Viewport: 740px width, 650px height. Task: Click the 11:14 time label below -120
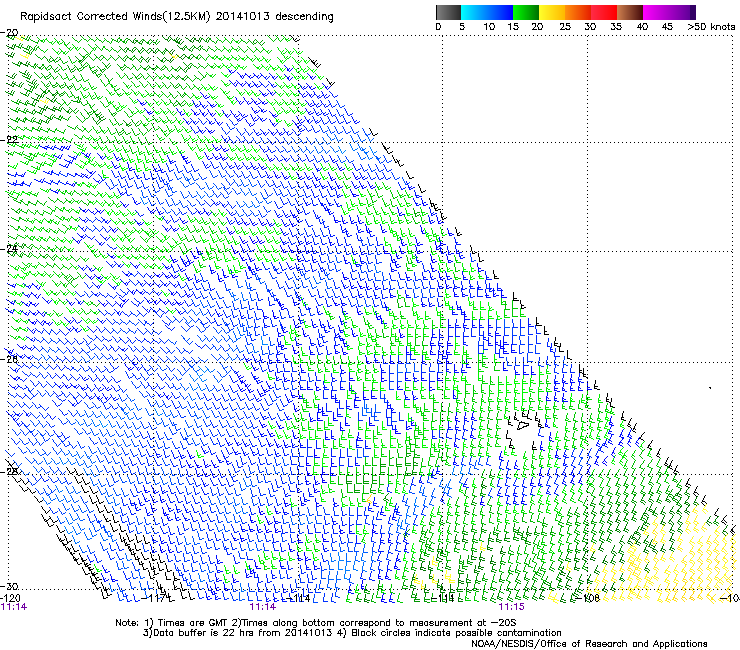[14, 607]
